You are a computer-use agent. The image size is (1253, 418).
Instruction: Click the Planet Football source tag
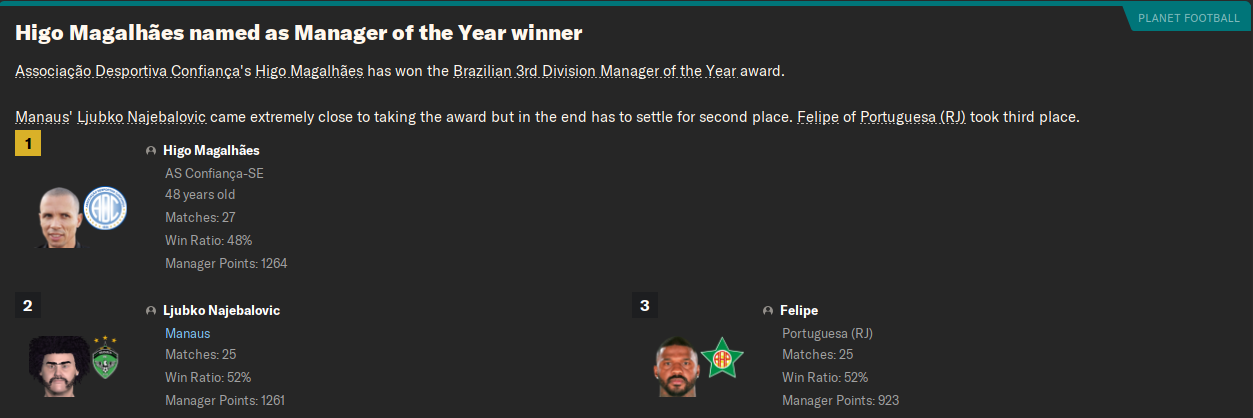tap(1188, 18)
